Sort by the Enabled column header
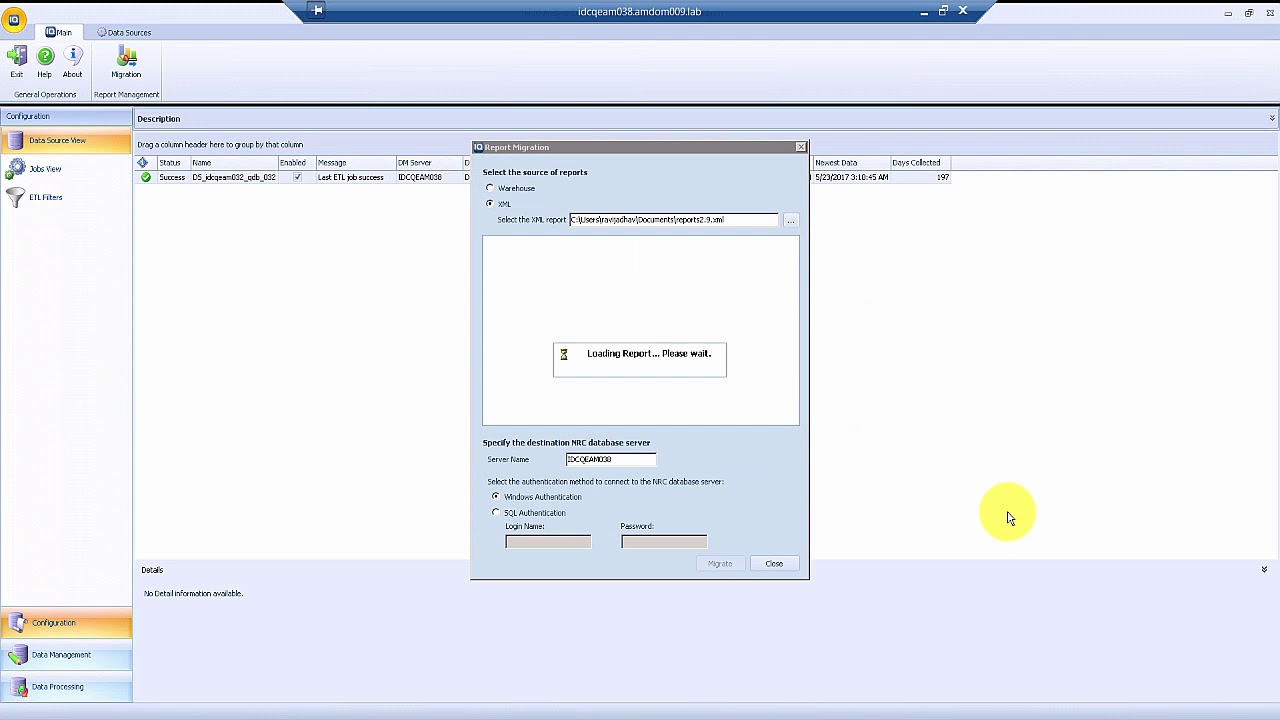The height and width of the screenshot is (720, 1280). pos(296,163)
